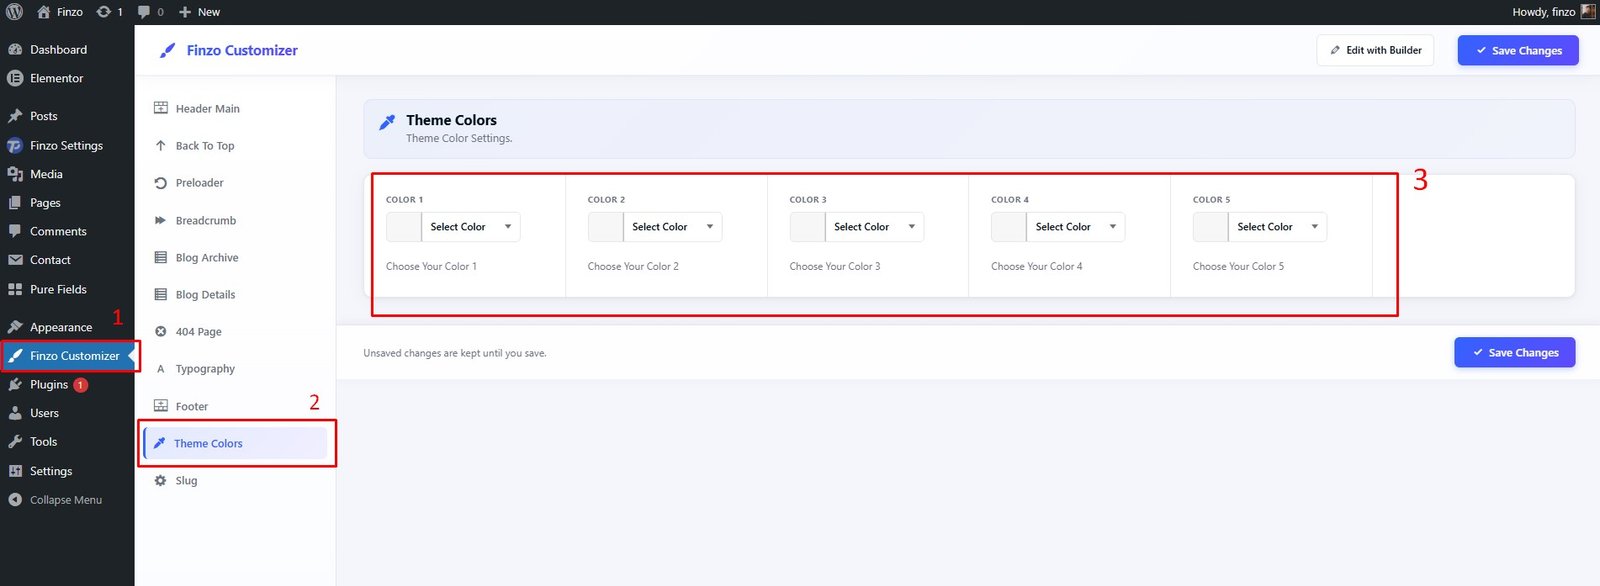Open the comments bubble icon in admin bar
The image size is (1600, 586).
pyautogui.click(x=144, y=12)
